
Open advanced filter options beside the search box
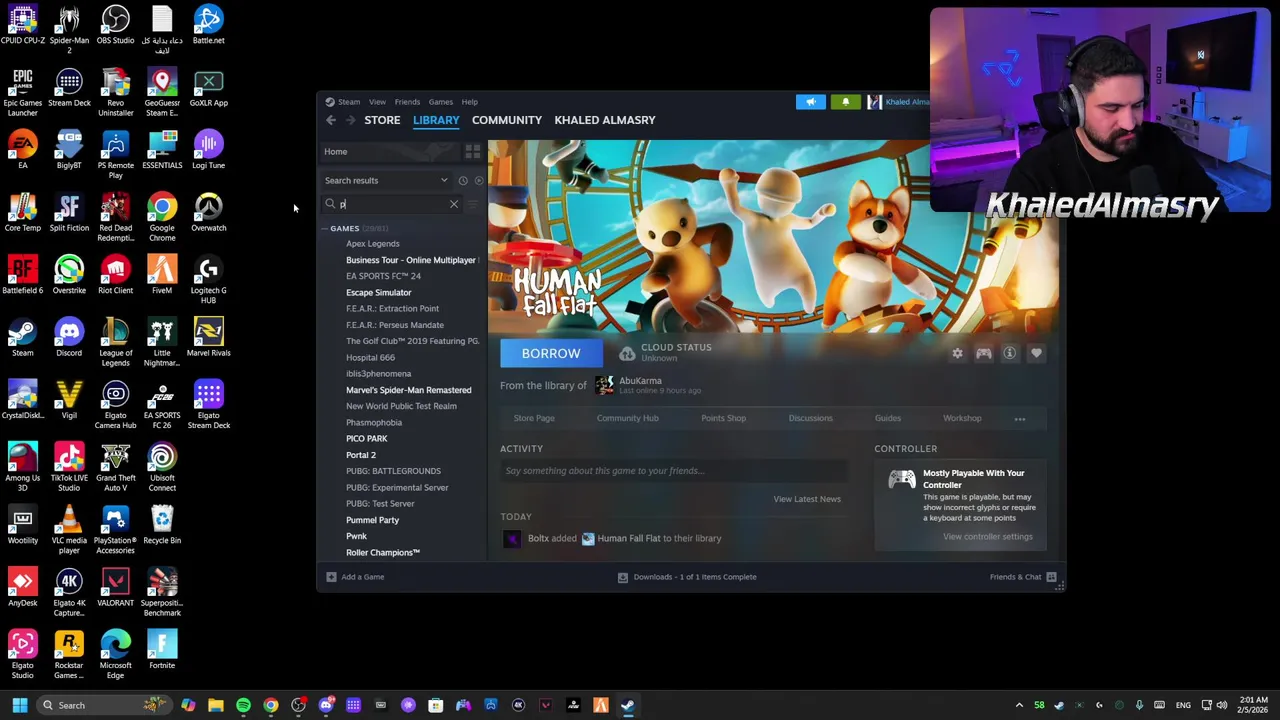473,204
